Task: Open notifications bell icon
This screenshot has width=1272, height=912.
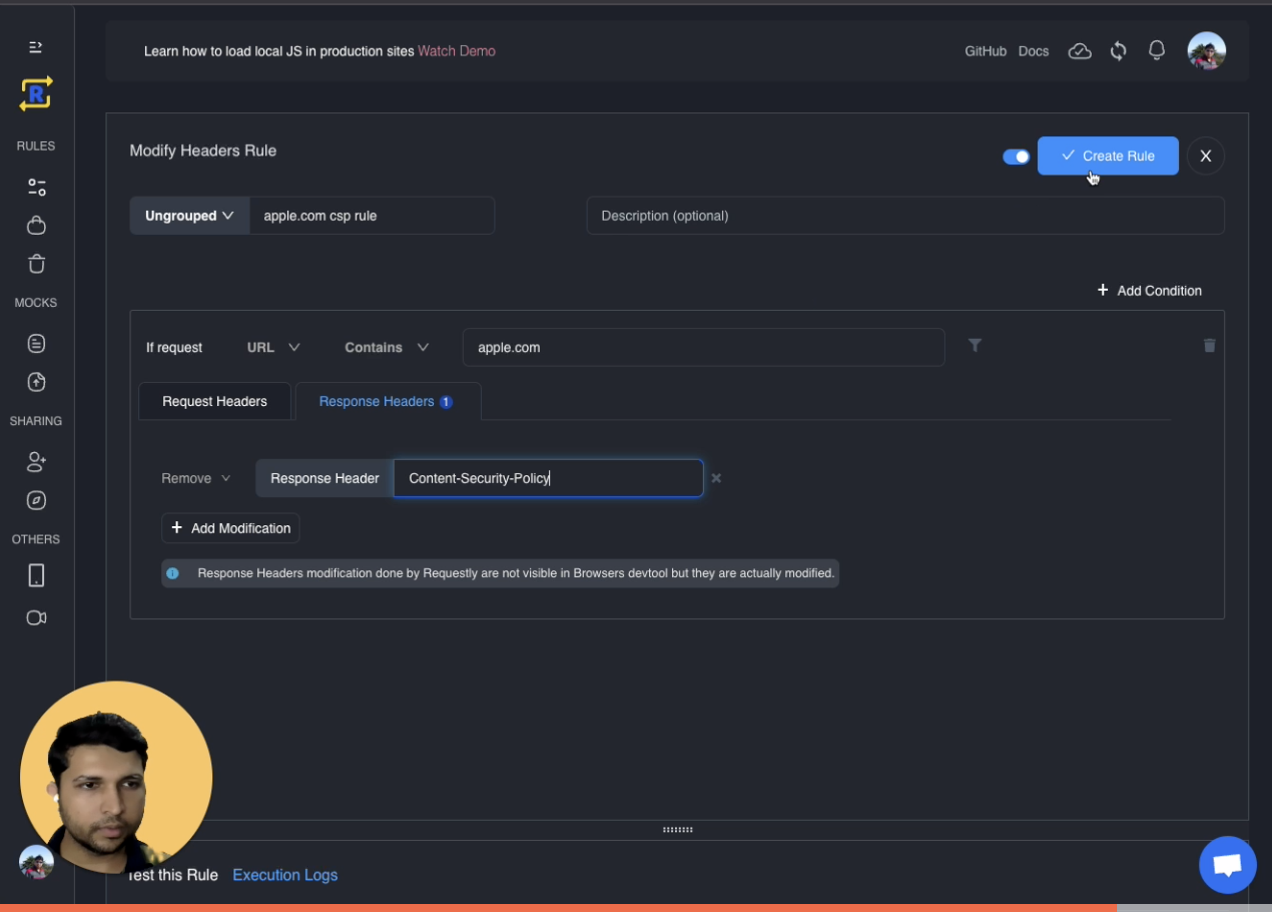Action: (1157, 50)
